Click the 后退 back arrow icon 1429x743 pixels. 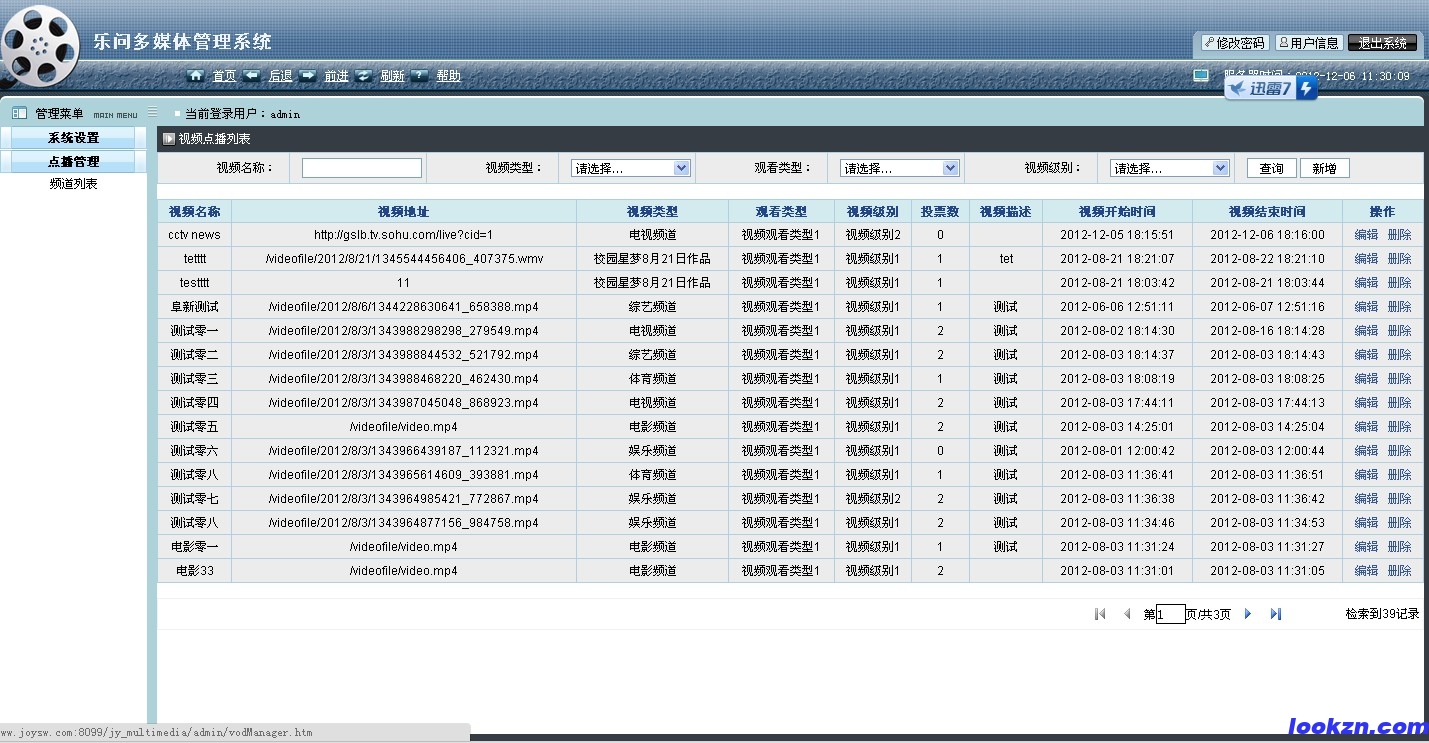(251, 76)
